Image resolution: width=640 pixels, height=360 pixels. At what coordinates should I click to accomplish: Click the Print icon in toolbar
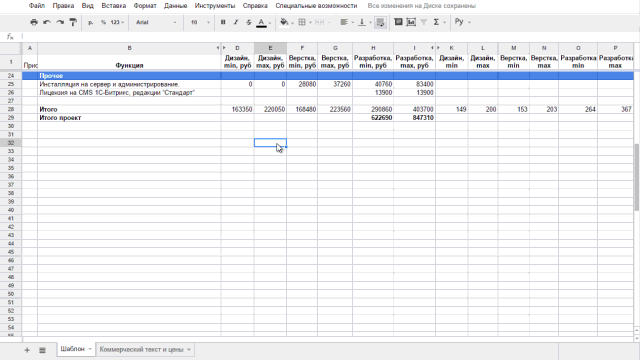click(x=34, y=22)
